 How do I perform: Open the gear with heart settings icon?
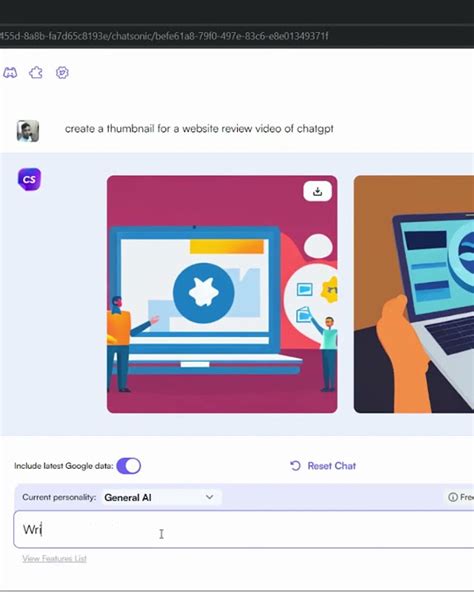pos(62,72)
